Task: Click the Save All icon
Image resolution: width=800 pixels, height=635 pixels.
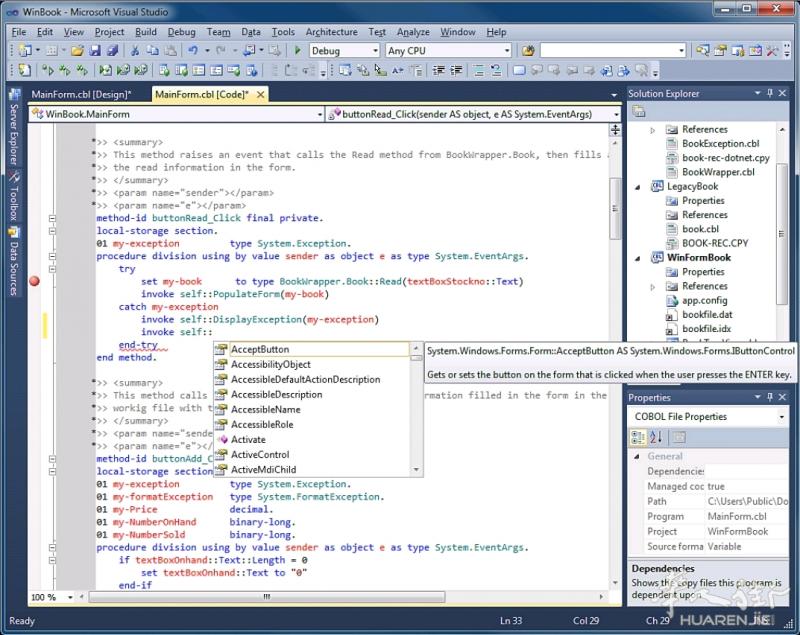Action: coord(112,50)
